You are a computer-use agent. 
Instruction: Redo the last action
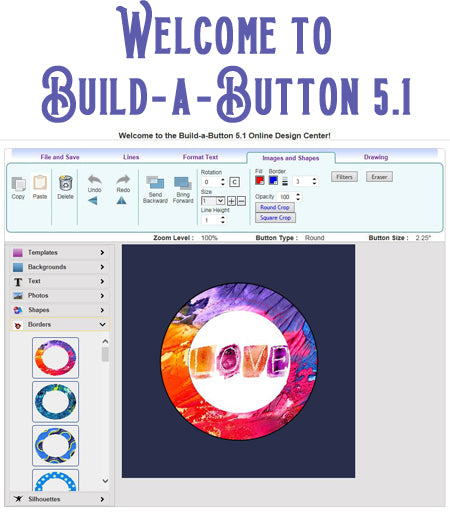(123, 180)
